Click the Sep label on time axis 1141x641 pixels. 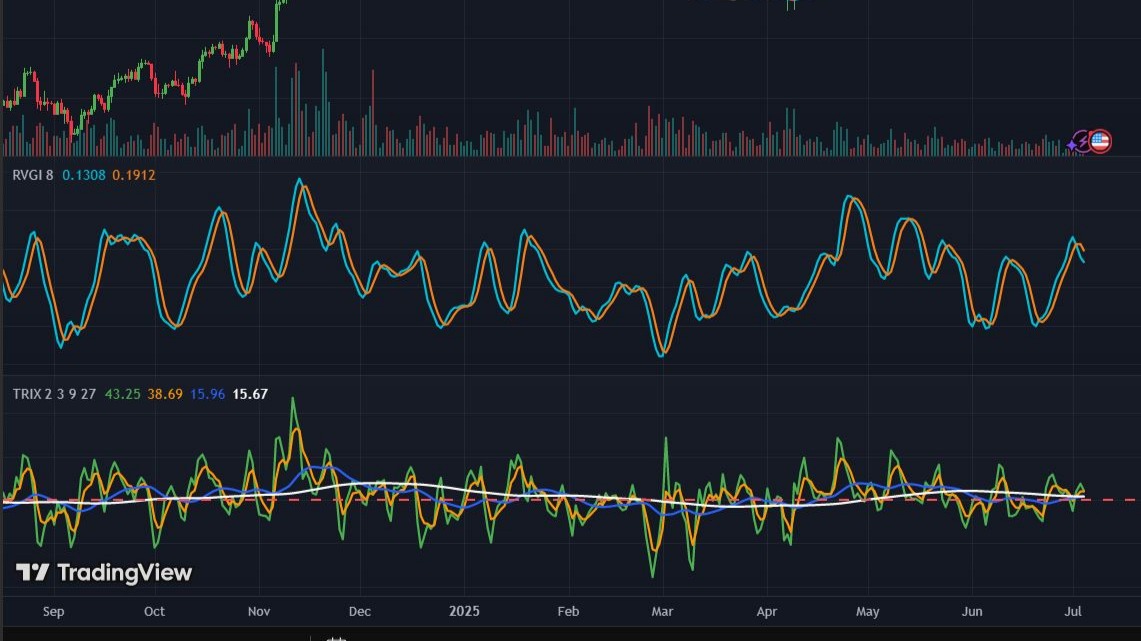[53, 611]
